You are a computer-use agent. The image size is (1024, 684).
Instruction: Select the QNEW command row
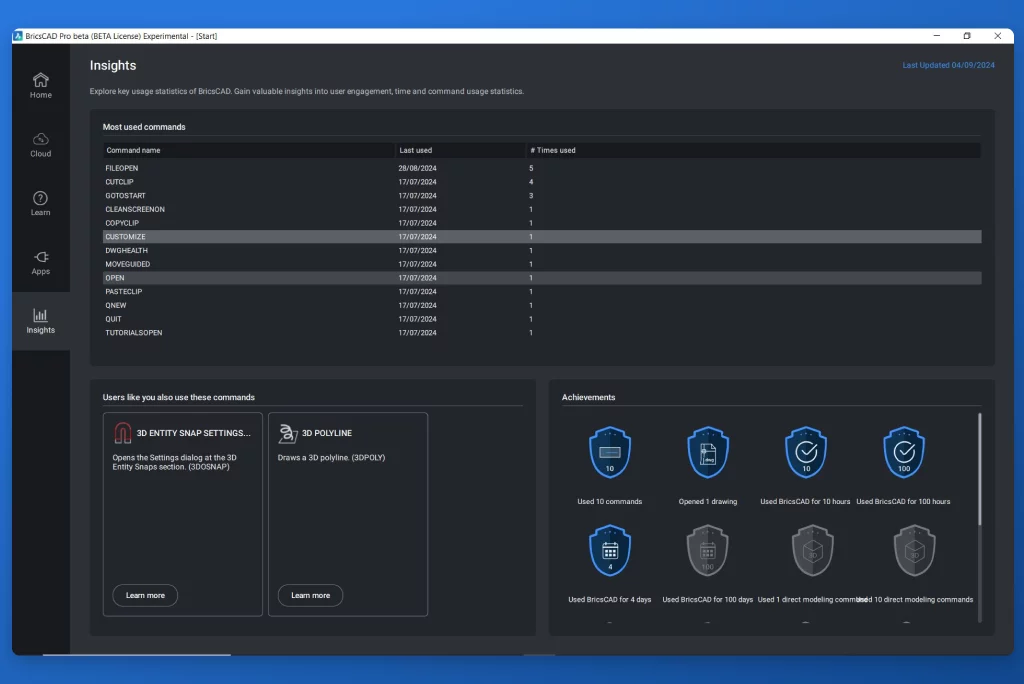[x=542, y=305]
